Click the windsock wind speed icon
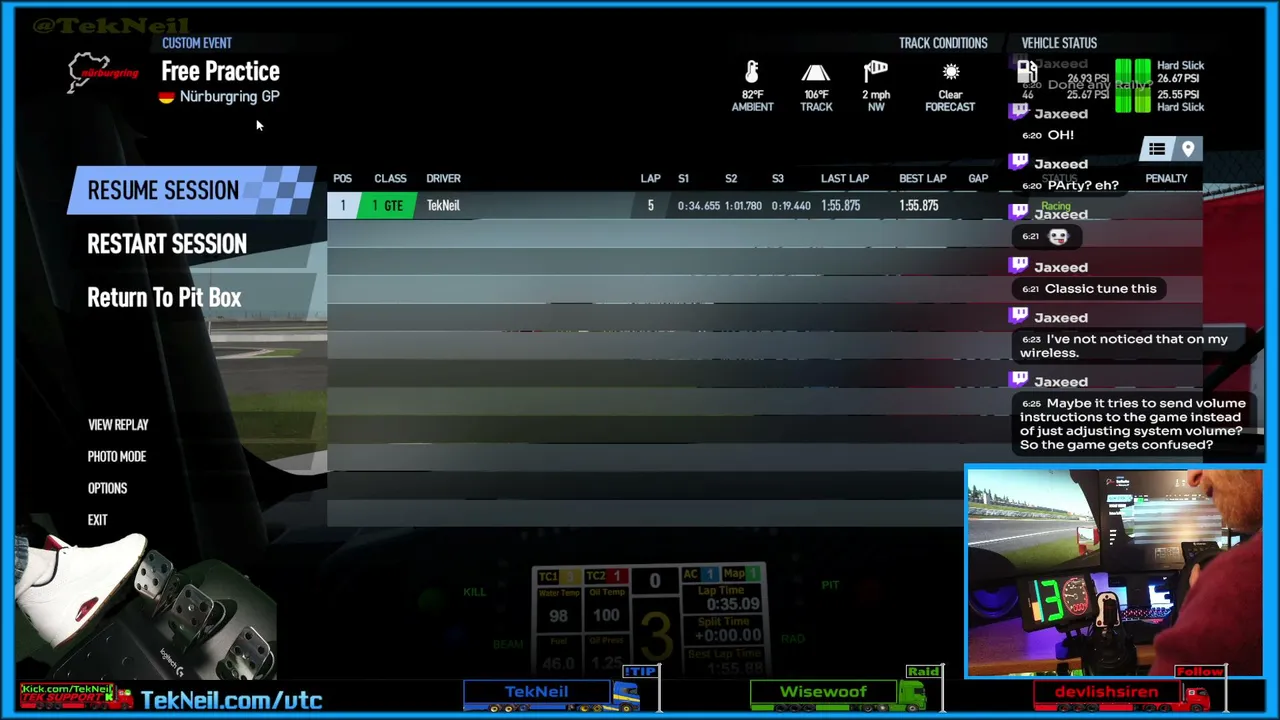The height and width of the screenshot is (720, 1280). click(876, 72)
